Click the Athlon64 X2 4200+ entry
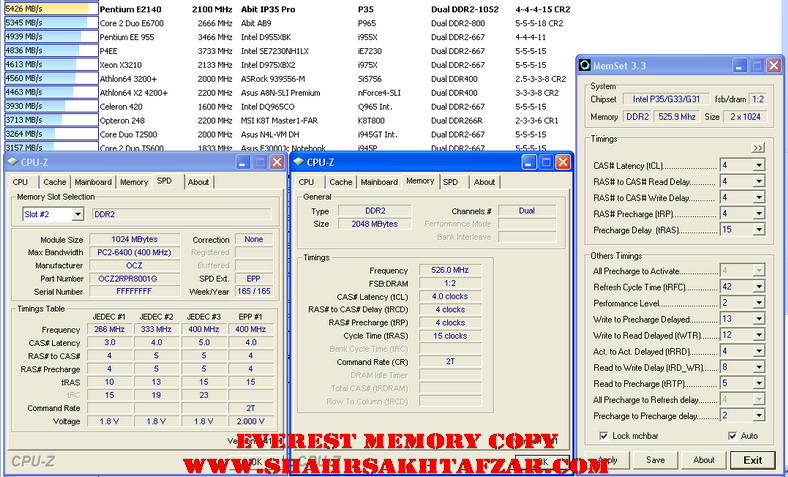The width and height of the screenshot is (788, 477). (x=134, y=93)
